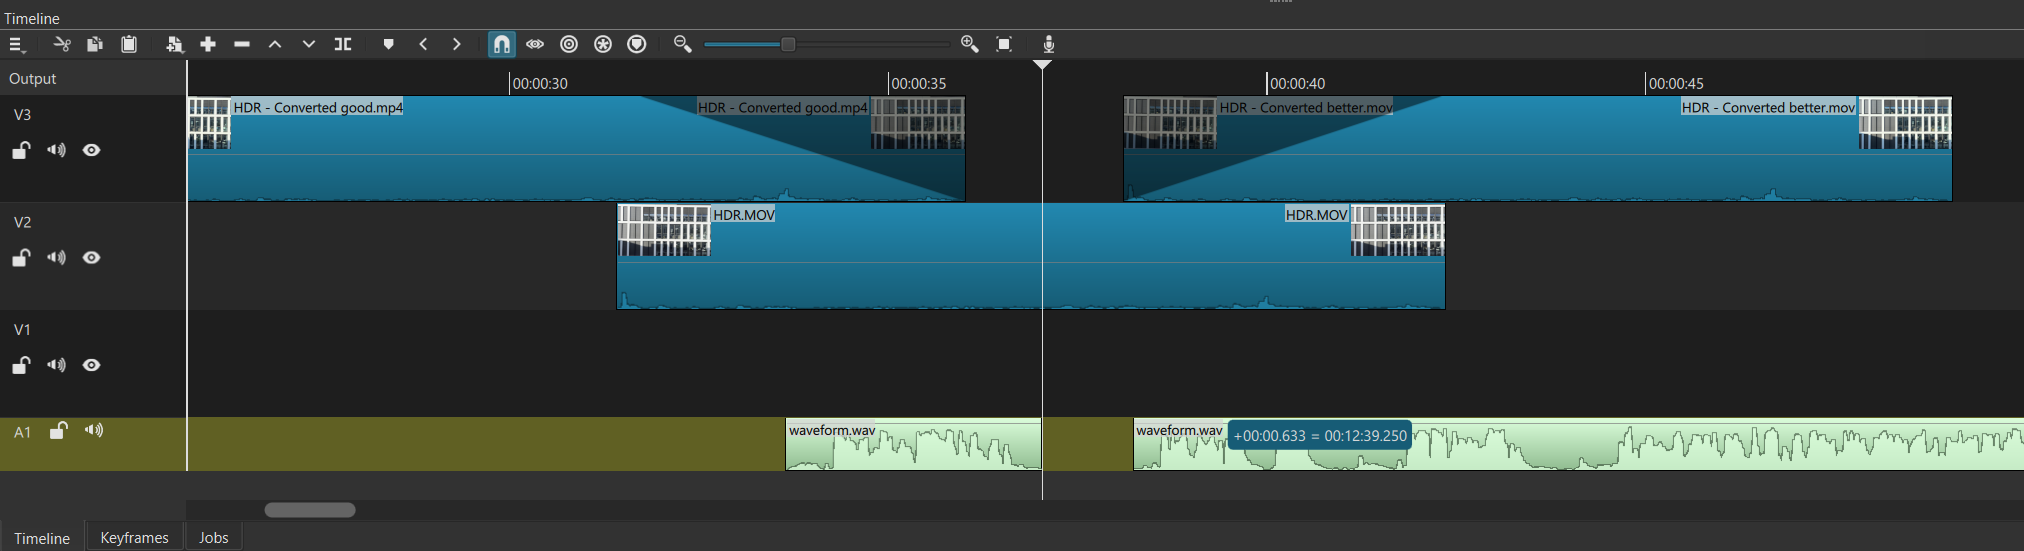Create a marker with the marker icon
2024x551 pixels.
pyautogui.click(x=389, y=44)
